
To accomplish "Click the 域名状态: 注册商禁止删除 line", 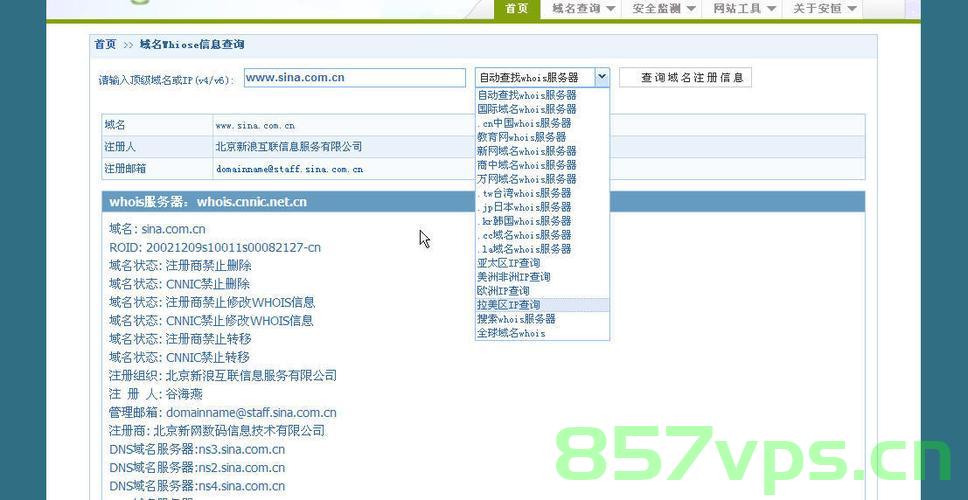I will pos(180,266).
